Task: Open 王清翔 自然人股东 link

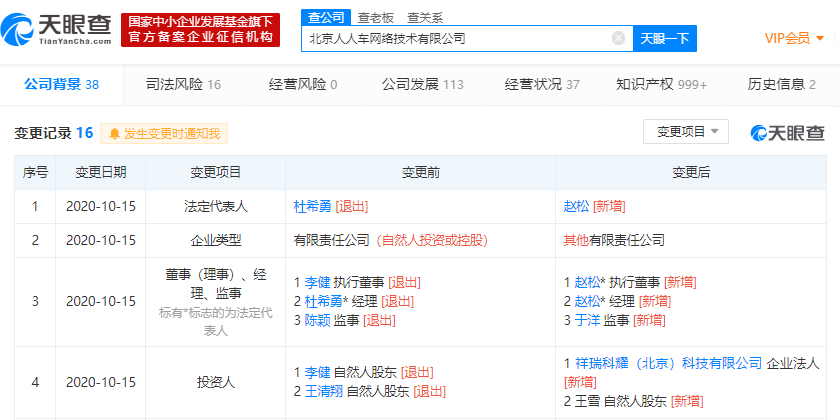Action: pyautogui.click(x=324, y=391)
